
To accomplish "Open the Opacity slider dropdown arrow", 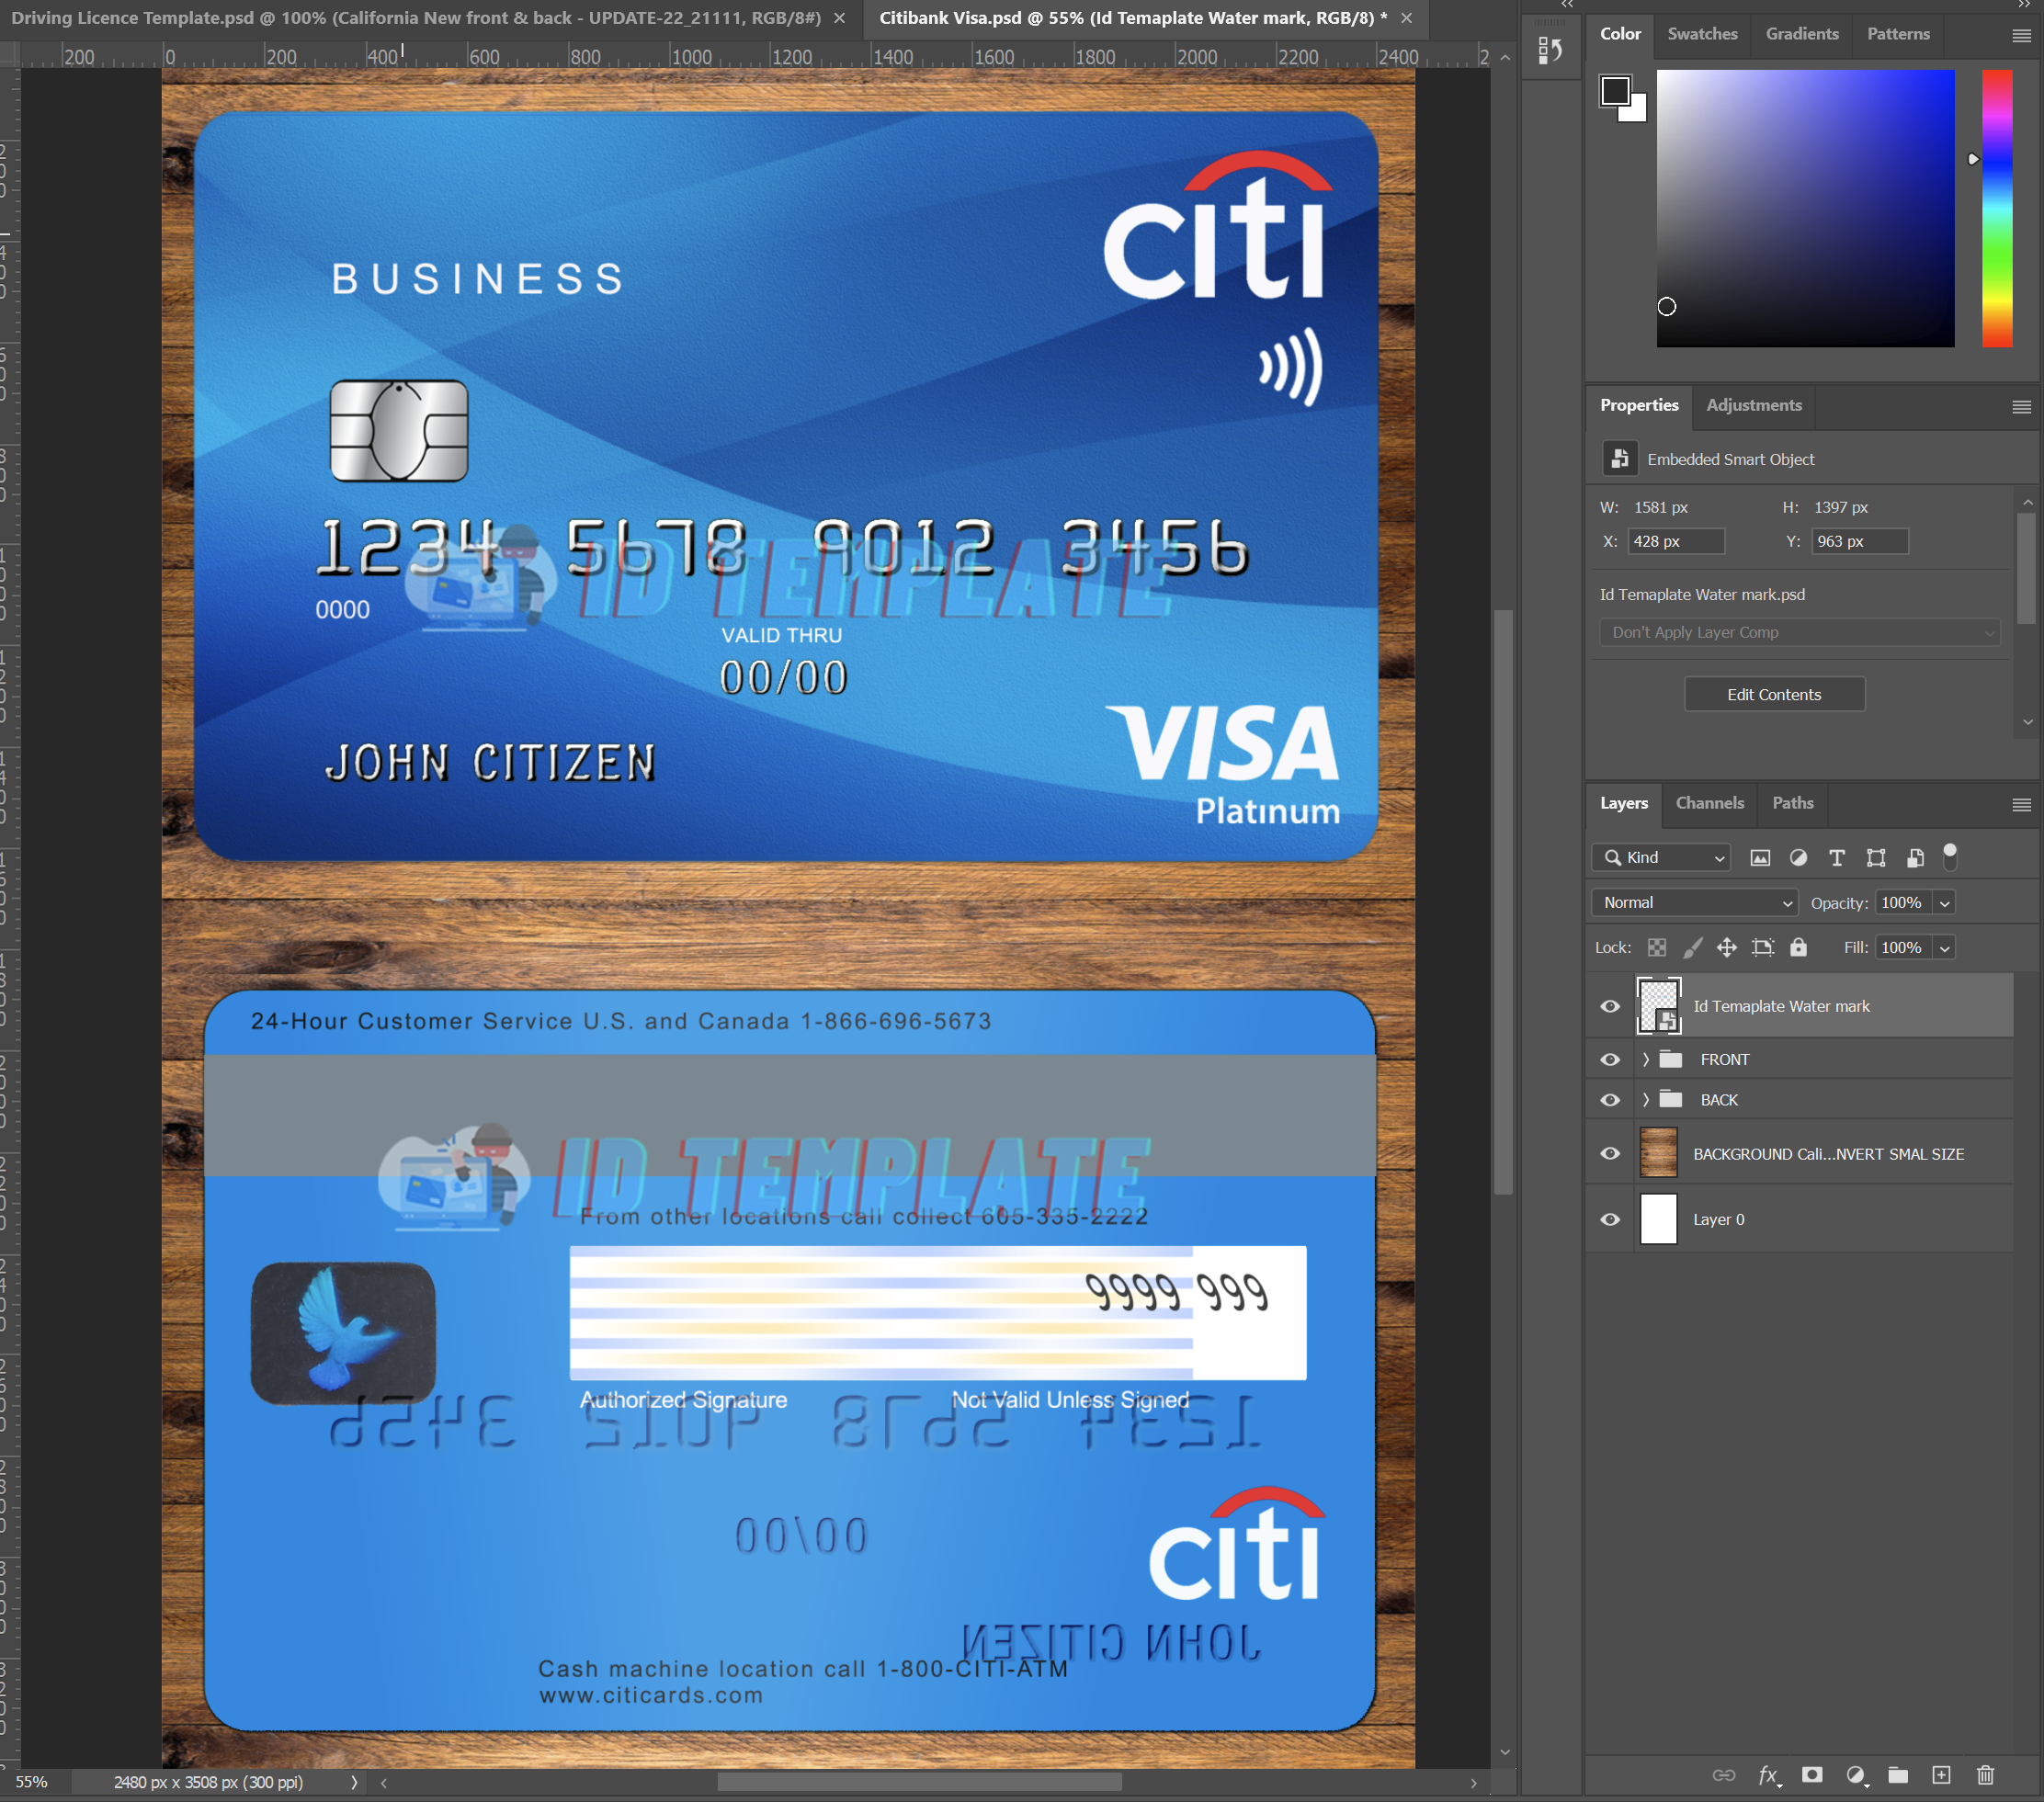I will [x=1945, y=903].
